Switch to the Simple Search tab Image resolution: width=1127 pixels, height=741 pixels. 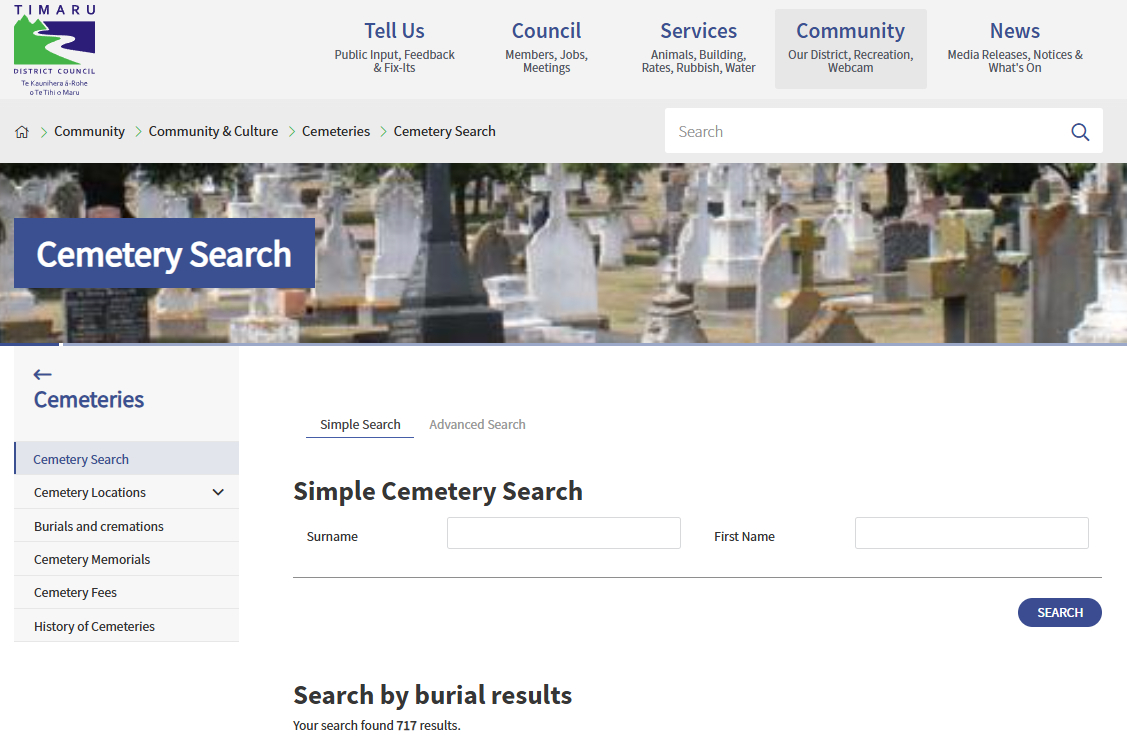[x=360, y=425]
